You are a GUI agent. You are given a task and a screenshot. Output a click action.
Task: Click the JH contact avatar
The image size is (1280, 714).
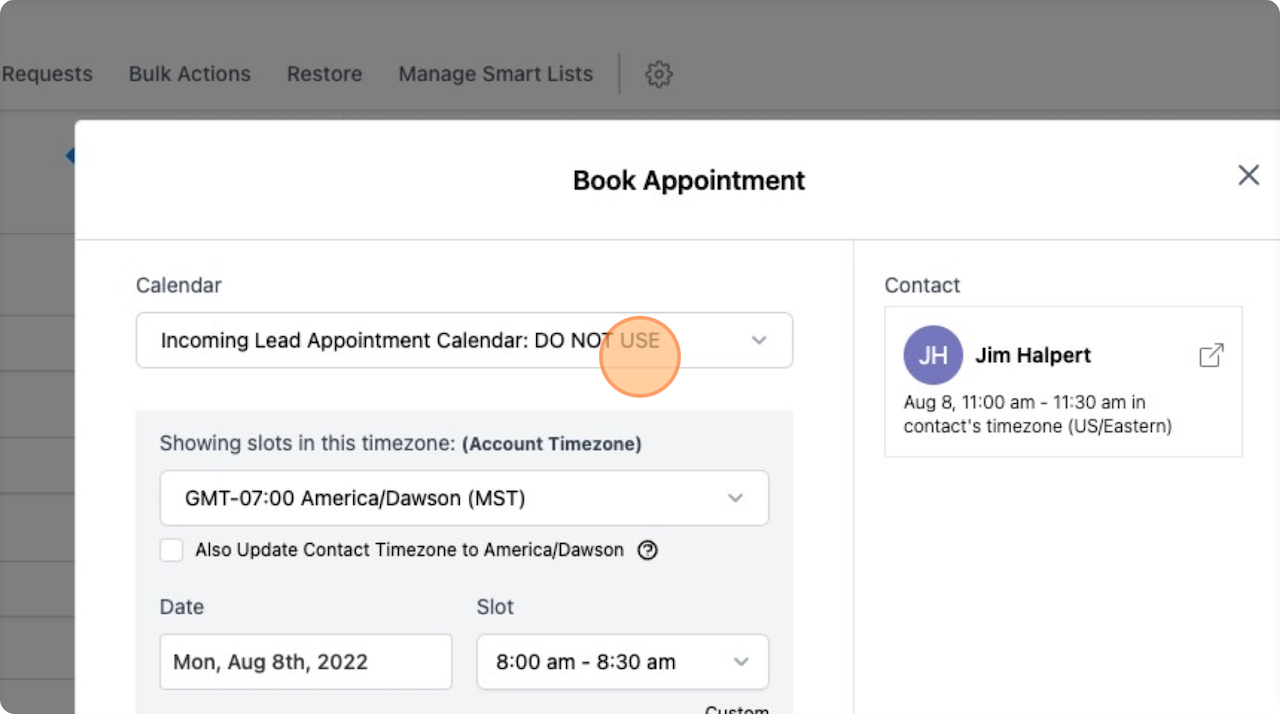(x=932, y=355)
